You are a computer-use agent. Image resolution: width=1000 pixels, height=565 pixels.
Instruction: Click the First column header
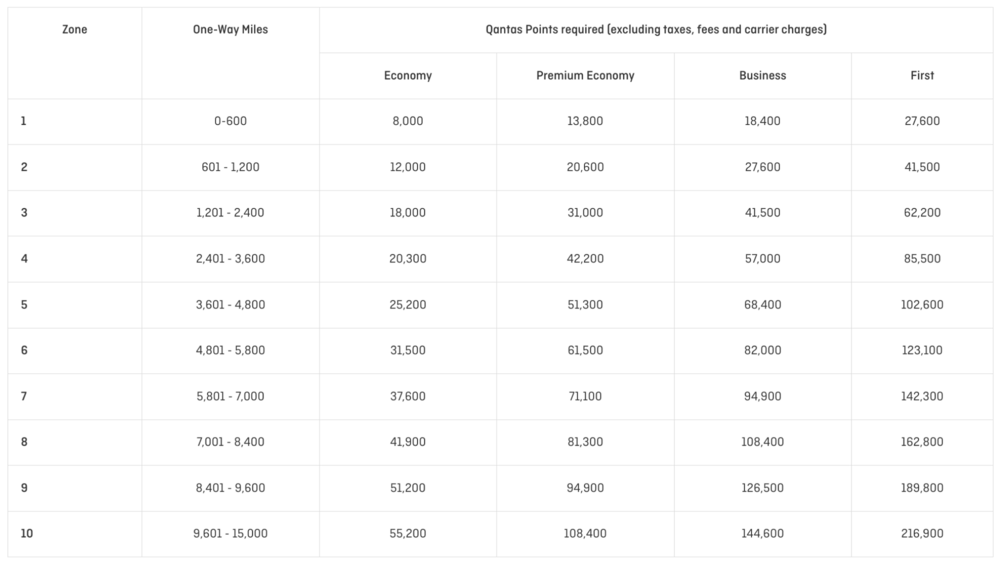[922, 76]
